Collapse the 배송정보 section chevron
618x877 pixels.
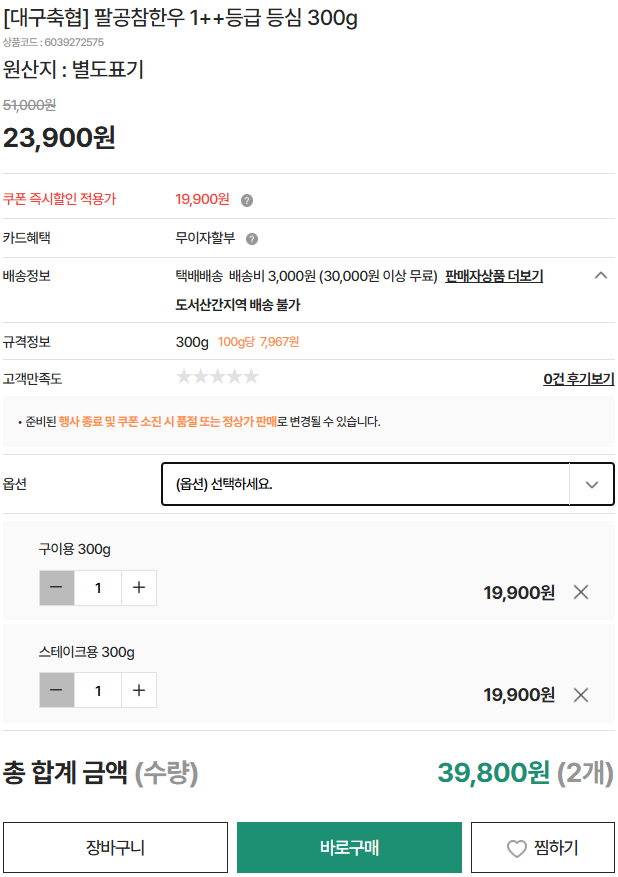601,276
